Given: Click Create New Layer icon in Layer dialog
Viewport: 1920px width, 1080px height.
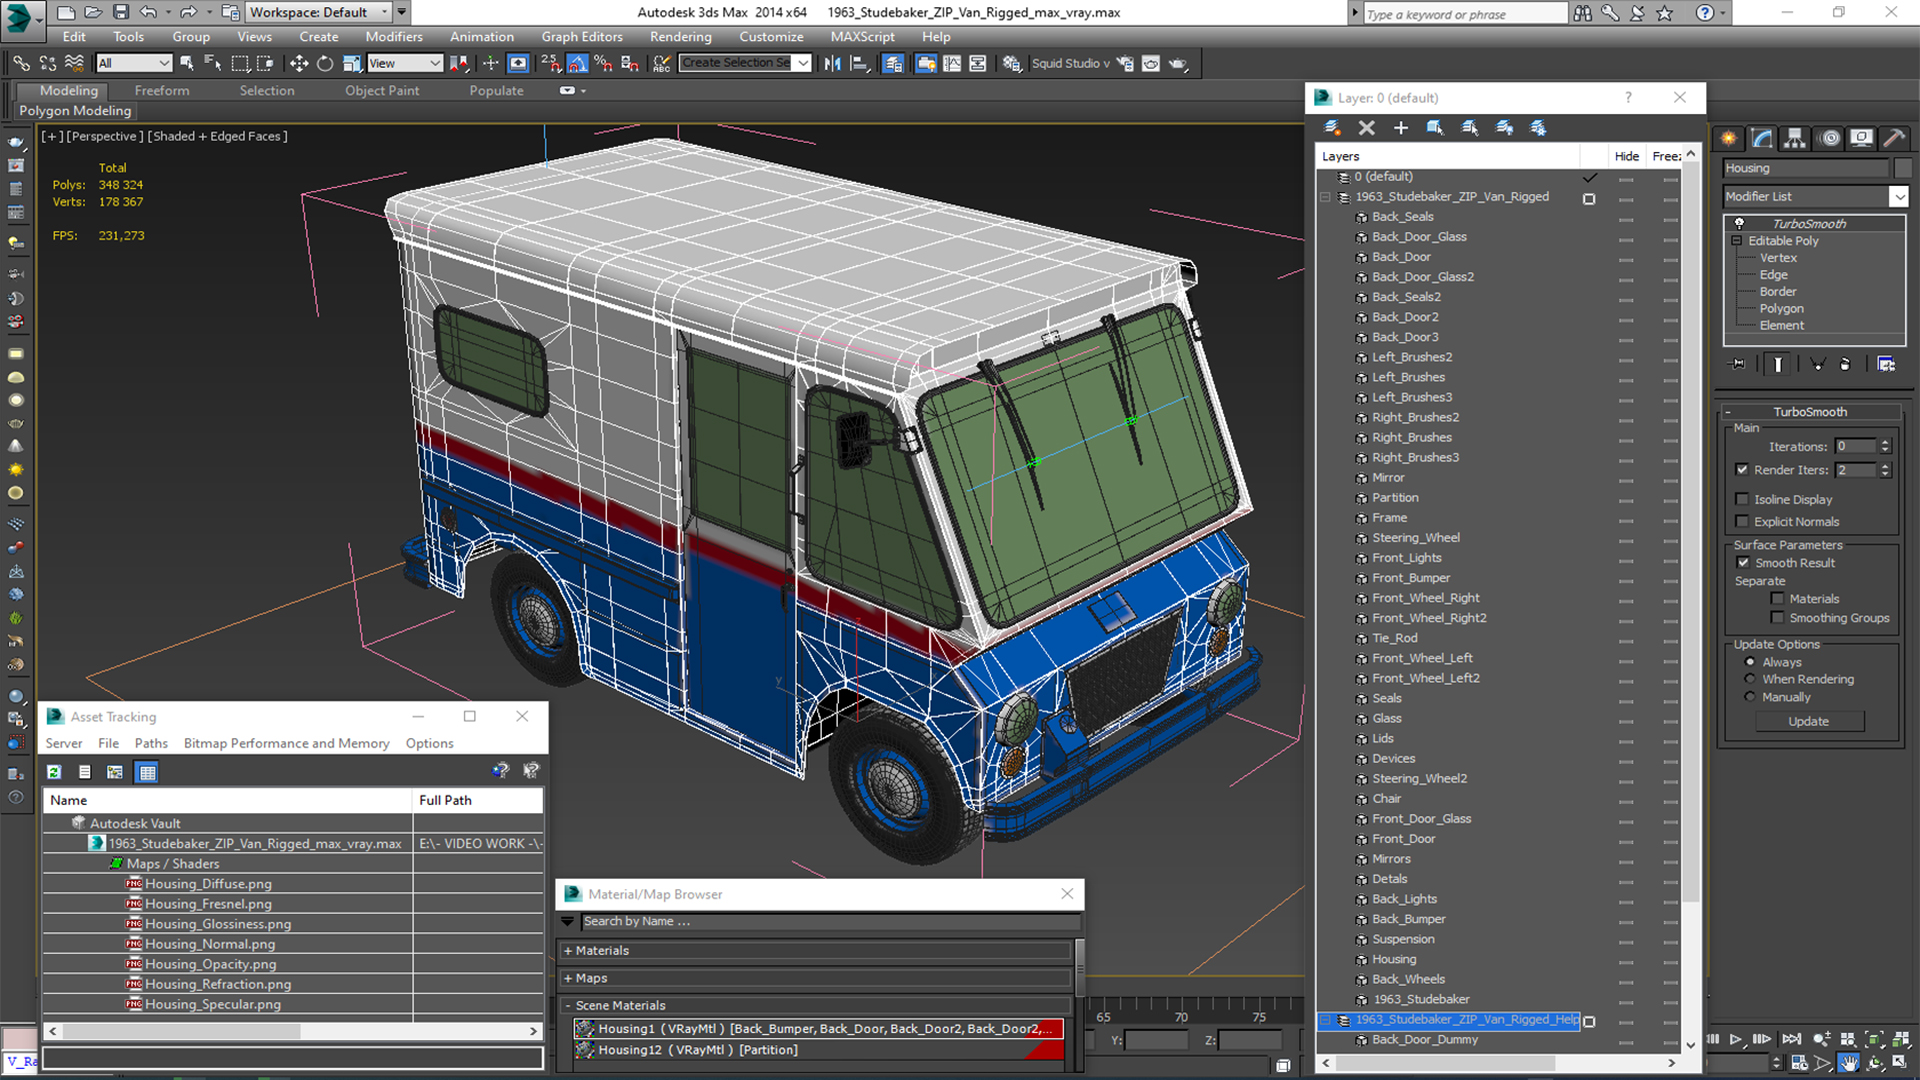Looking at the screenshot, I should pyautogui.click(x=1332, y=128).
